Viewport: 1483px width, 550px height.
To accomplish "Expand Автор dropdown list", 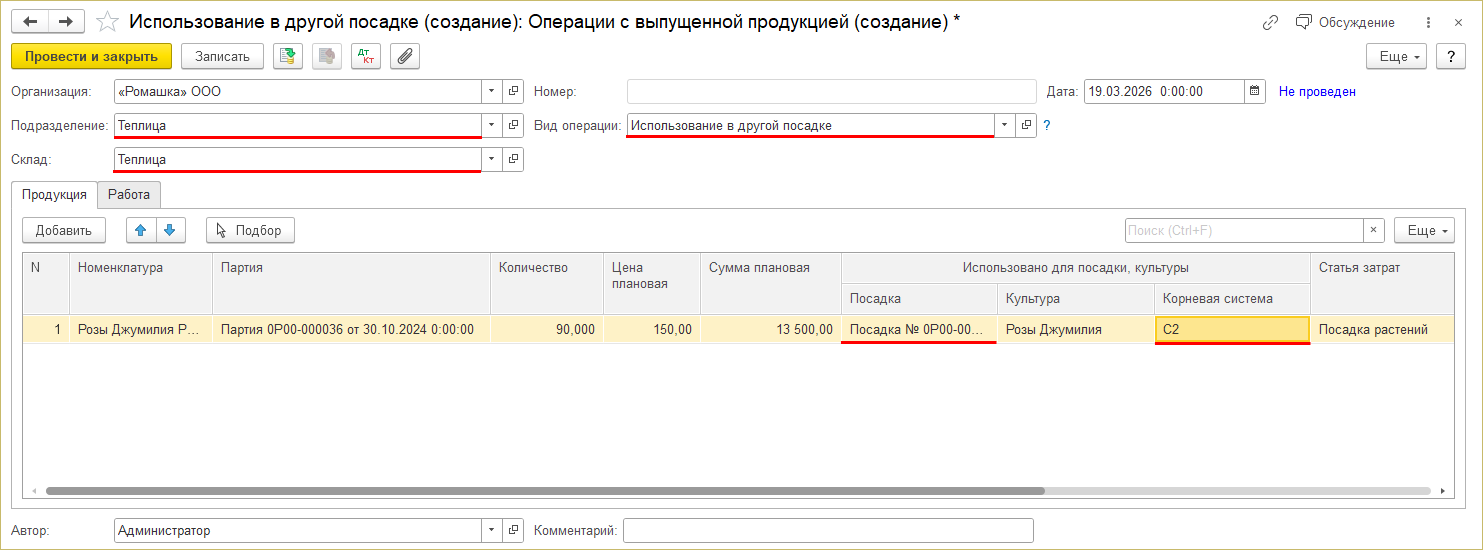I will (x=491, y=530).
